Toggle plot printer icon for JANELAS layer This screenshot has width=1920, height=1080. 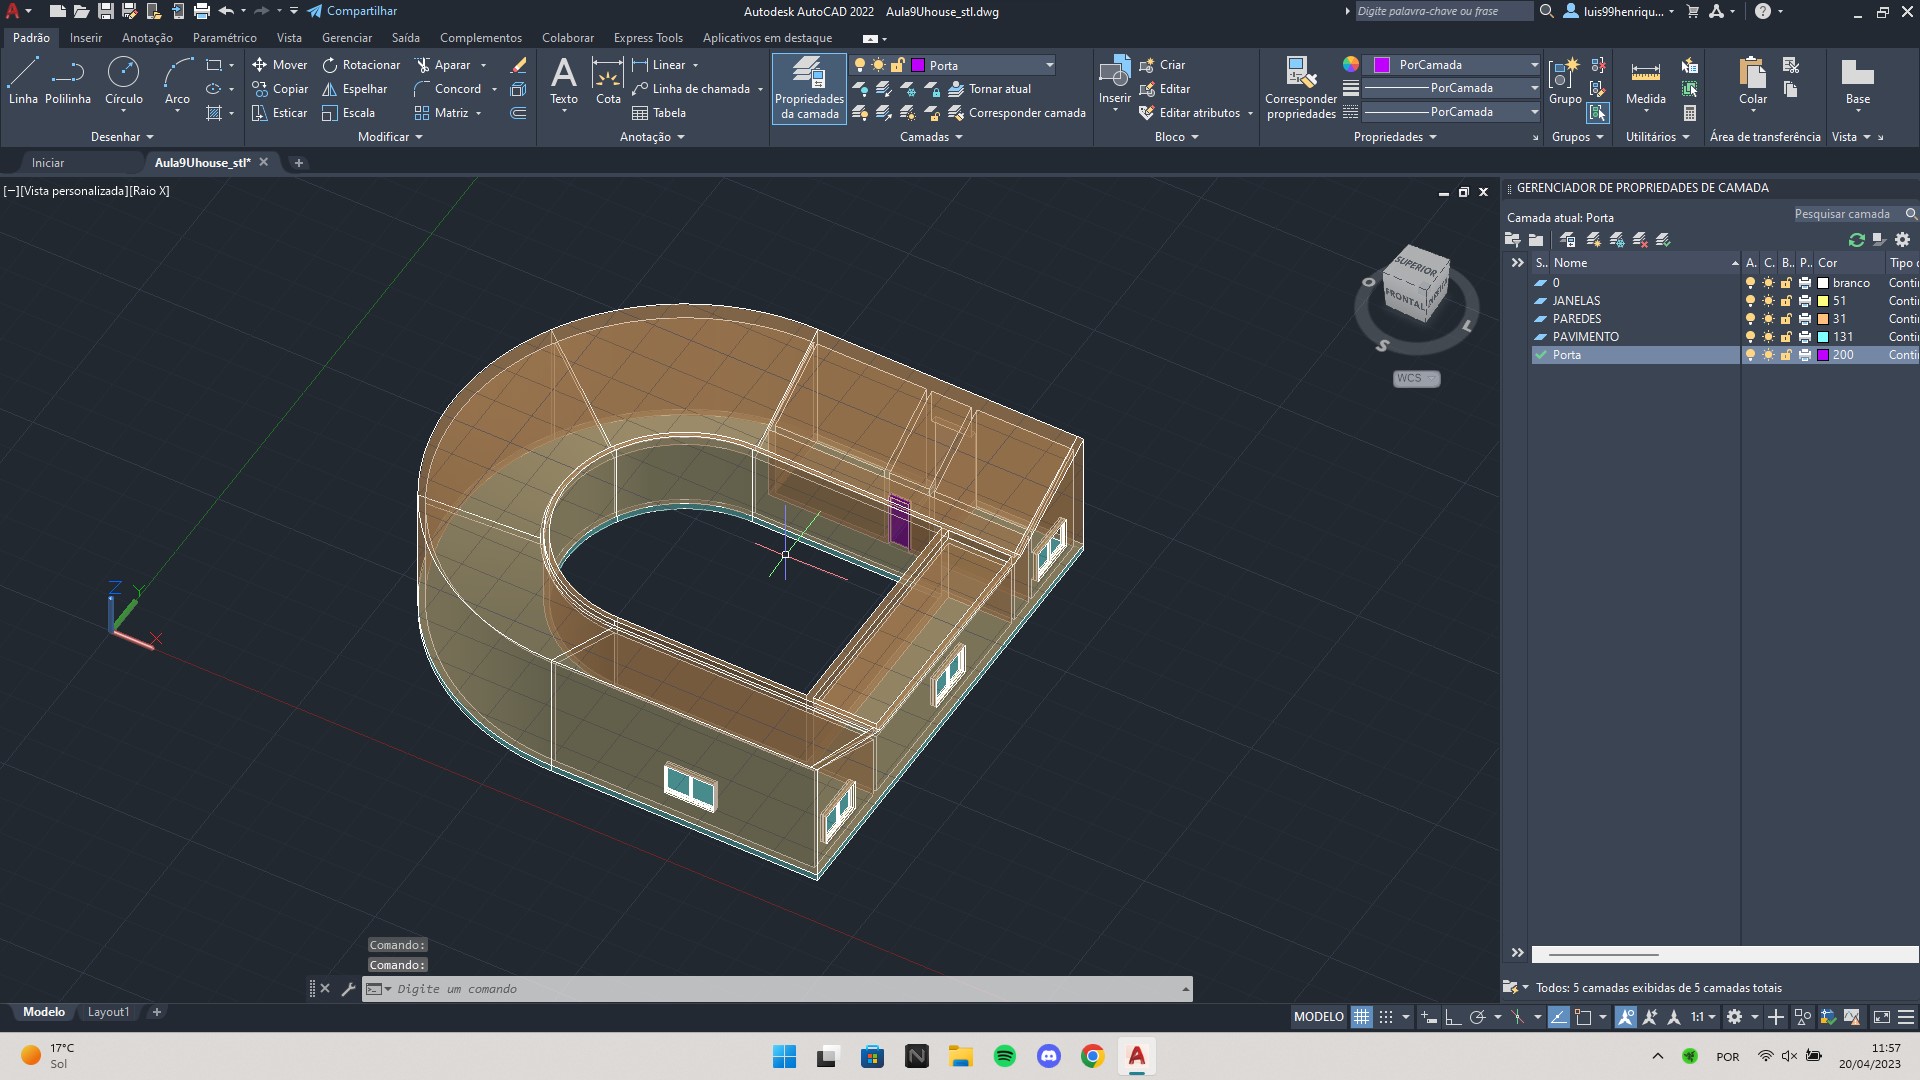point(1804,301)
